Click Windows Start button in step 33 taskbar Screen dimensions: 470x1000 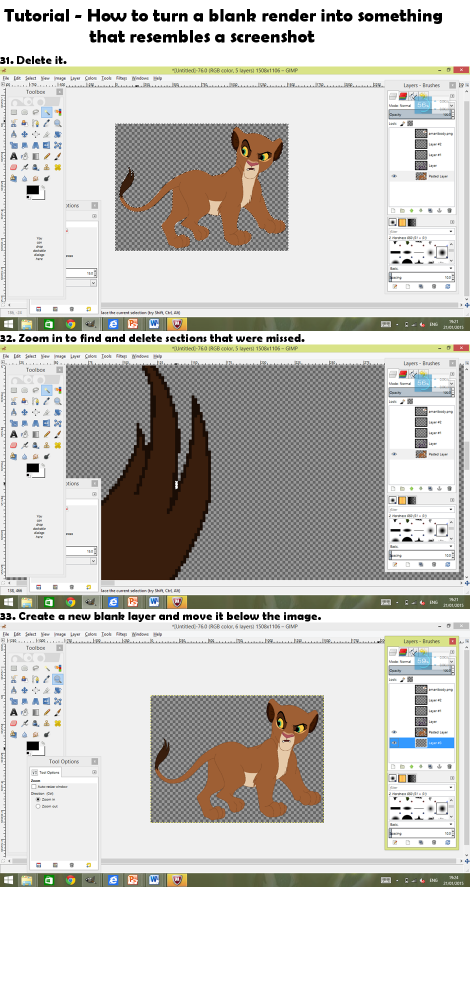(x=8, y=880)
